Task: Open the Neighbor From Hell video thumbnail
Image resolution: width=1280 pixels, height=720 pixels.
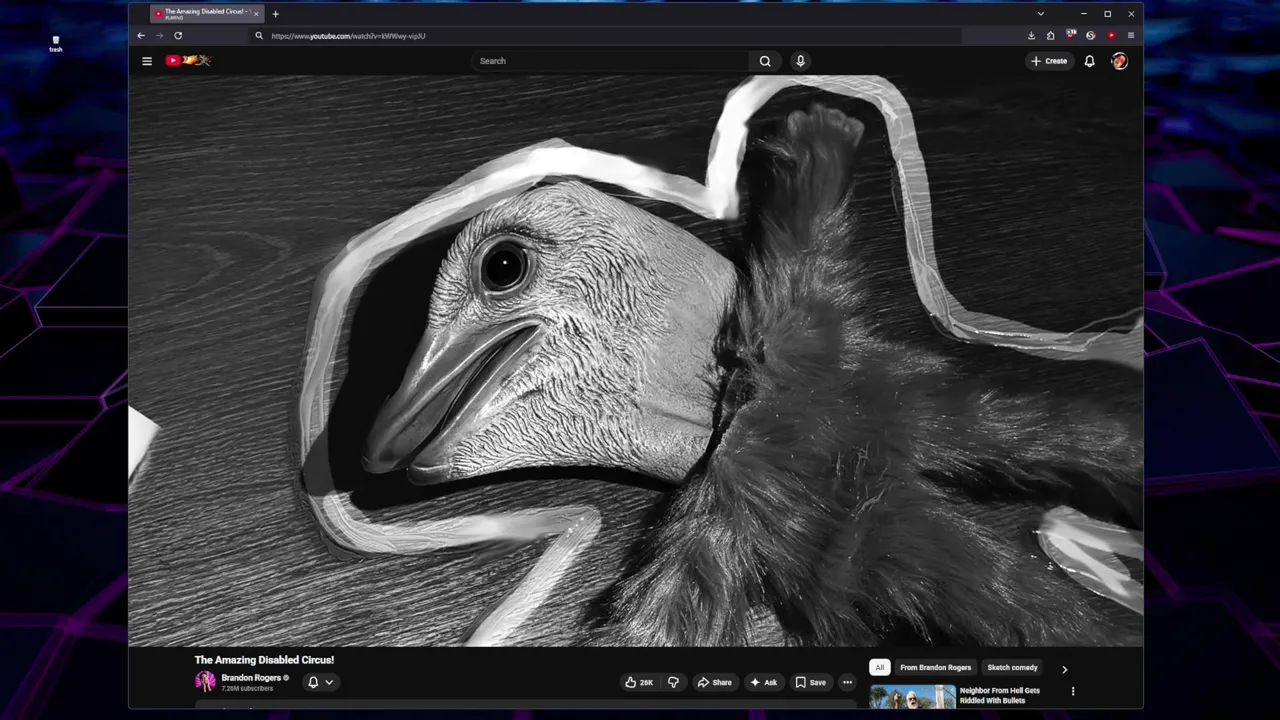Action: click(x=912, y=696)
